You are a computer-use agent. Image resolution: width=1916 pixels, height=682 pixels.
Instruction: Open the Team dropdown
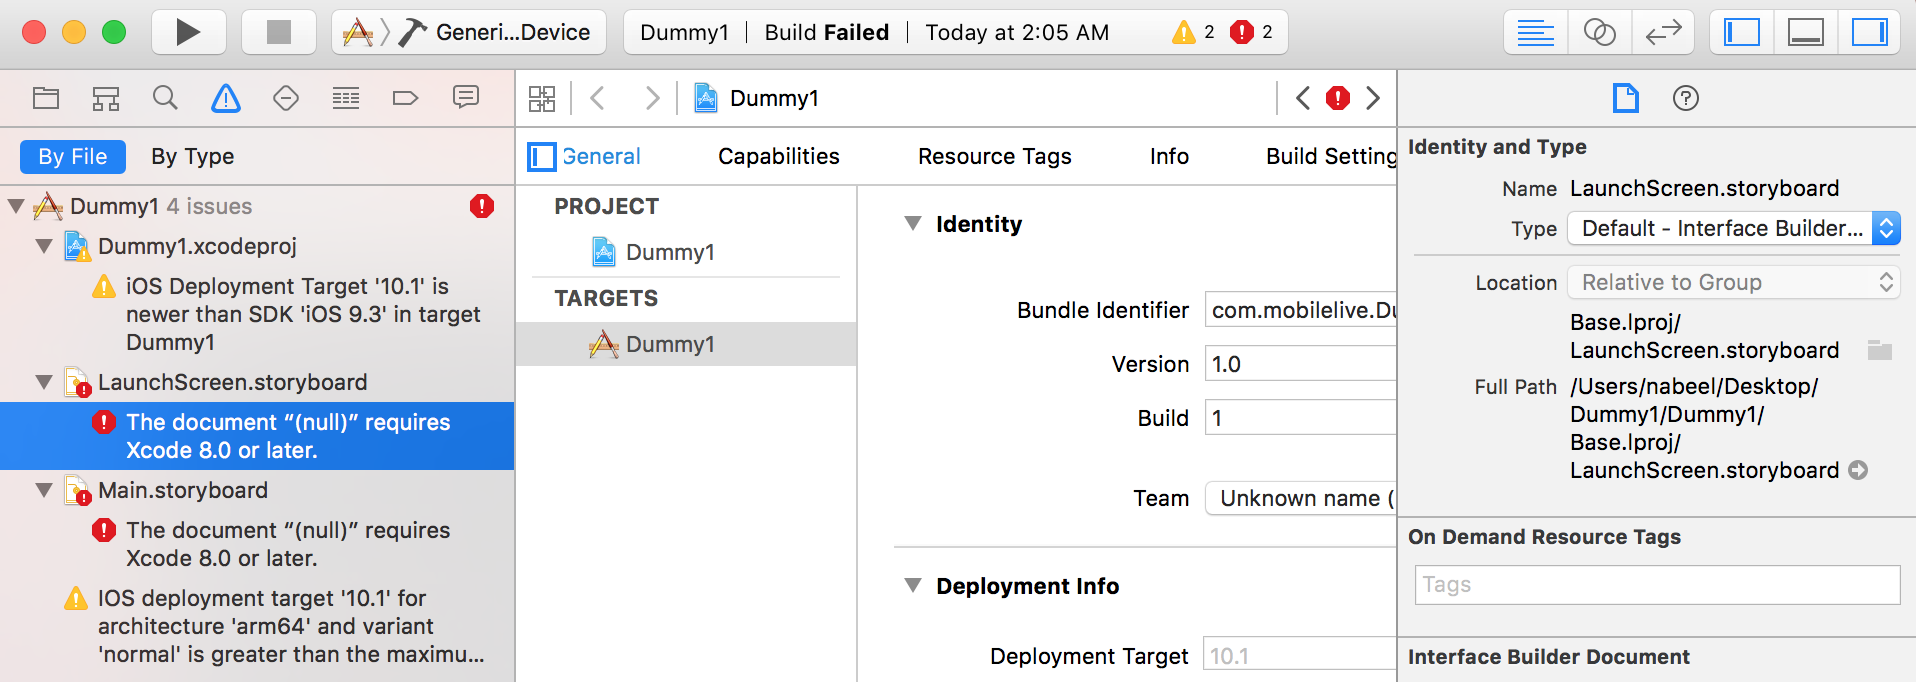[1301, 498]
